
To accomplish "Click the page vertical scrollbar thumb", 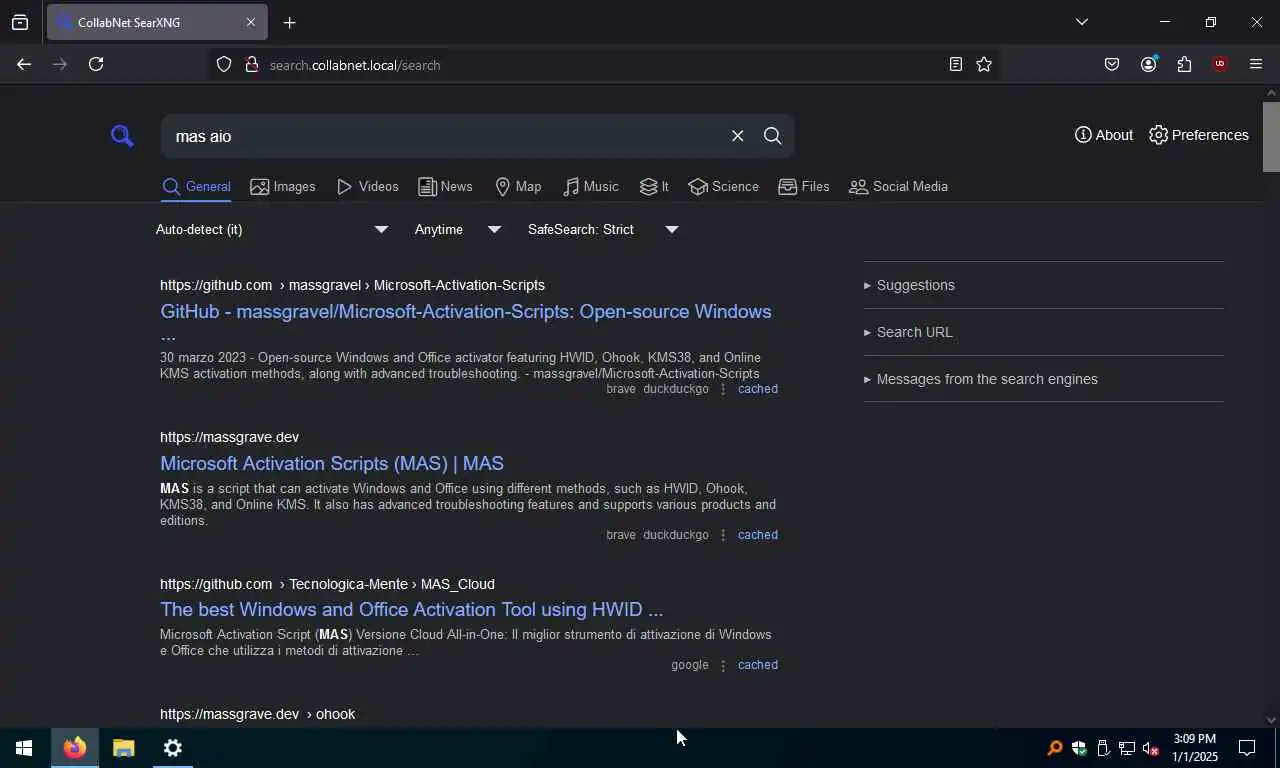I will (x=1271, y=137).
